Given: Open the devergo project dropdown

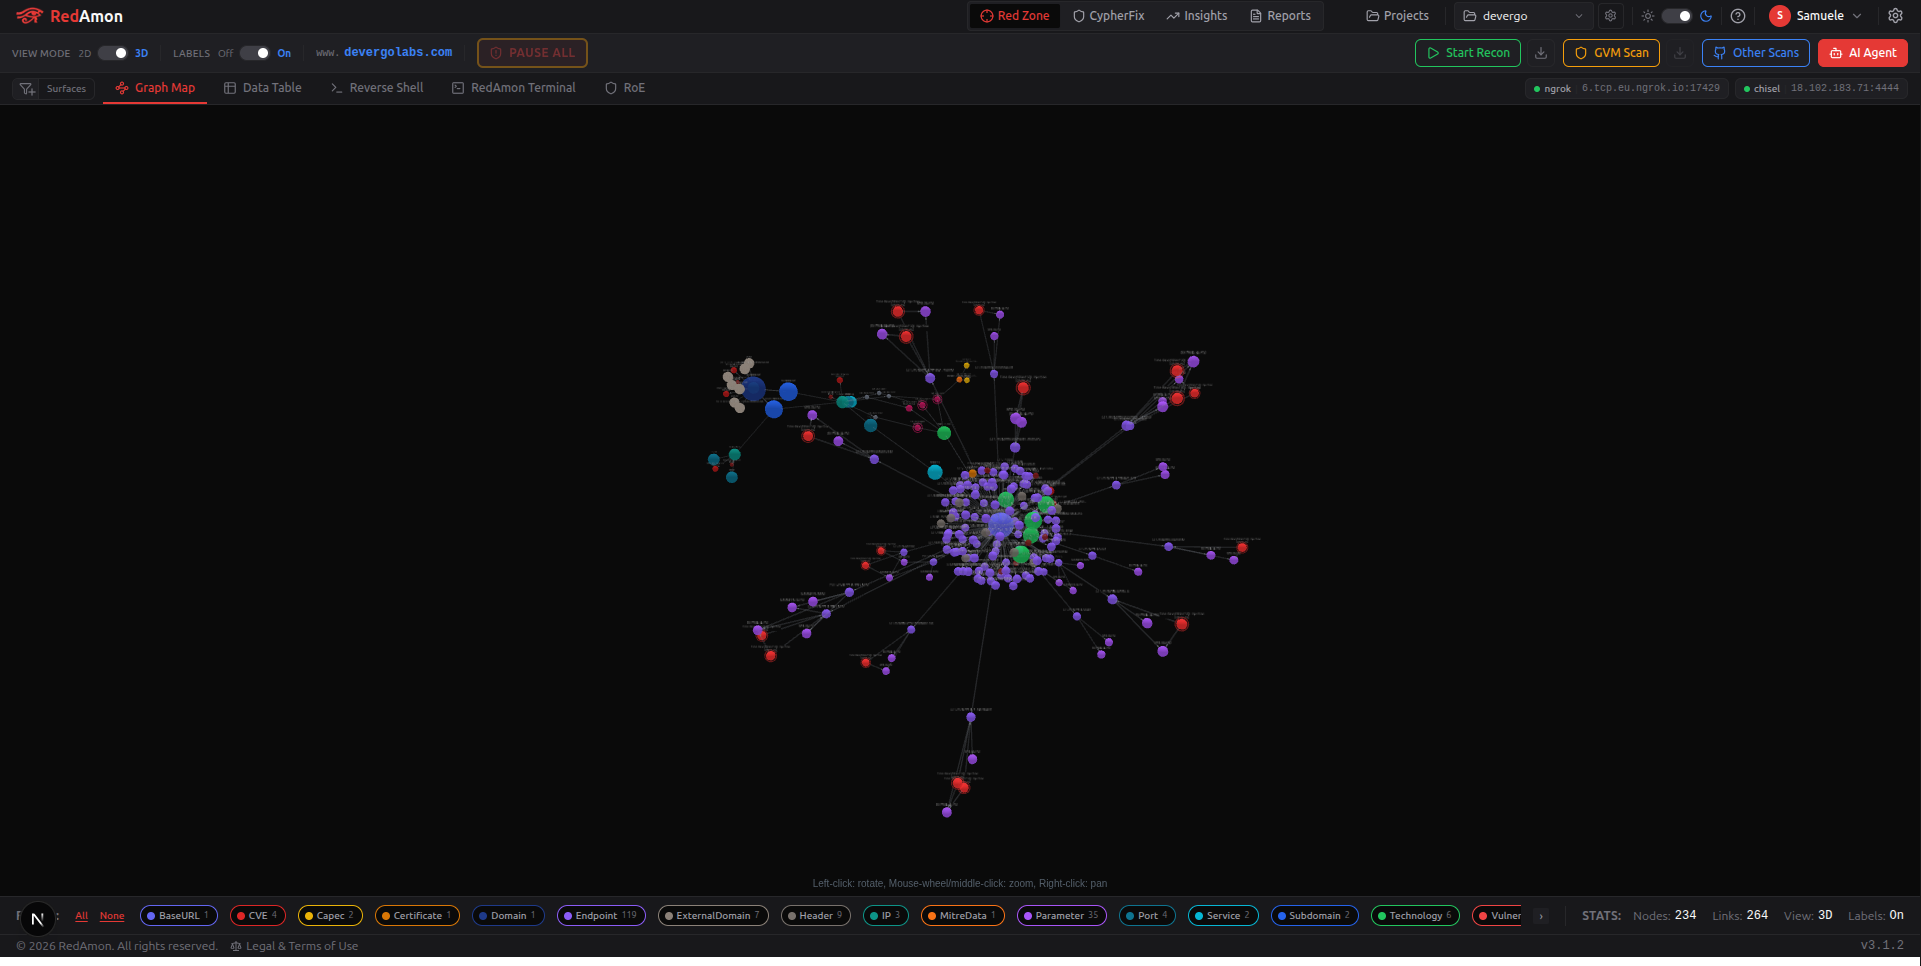Looking at the screenshot, I should [x=1524, y=16].
